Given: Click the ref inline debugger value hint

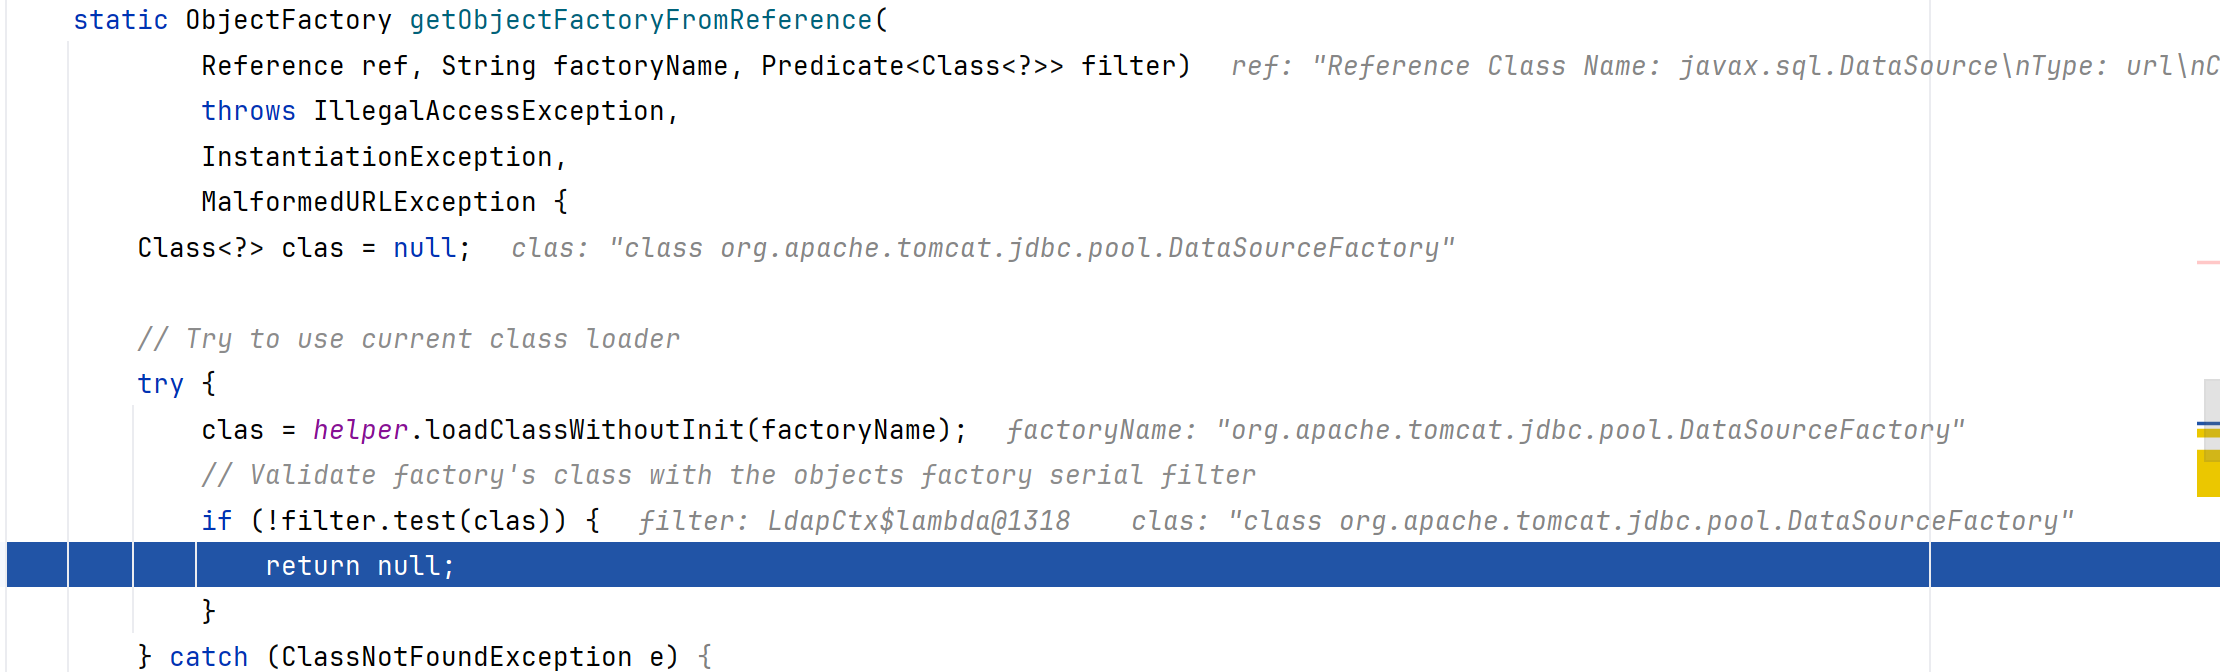Looking at the screenshot, I should [1724, 66].
